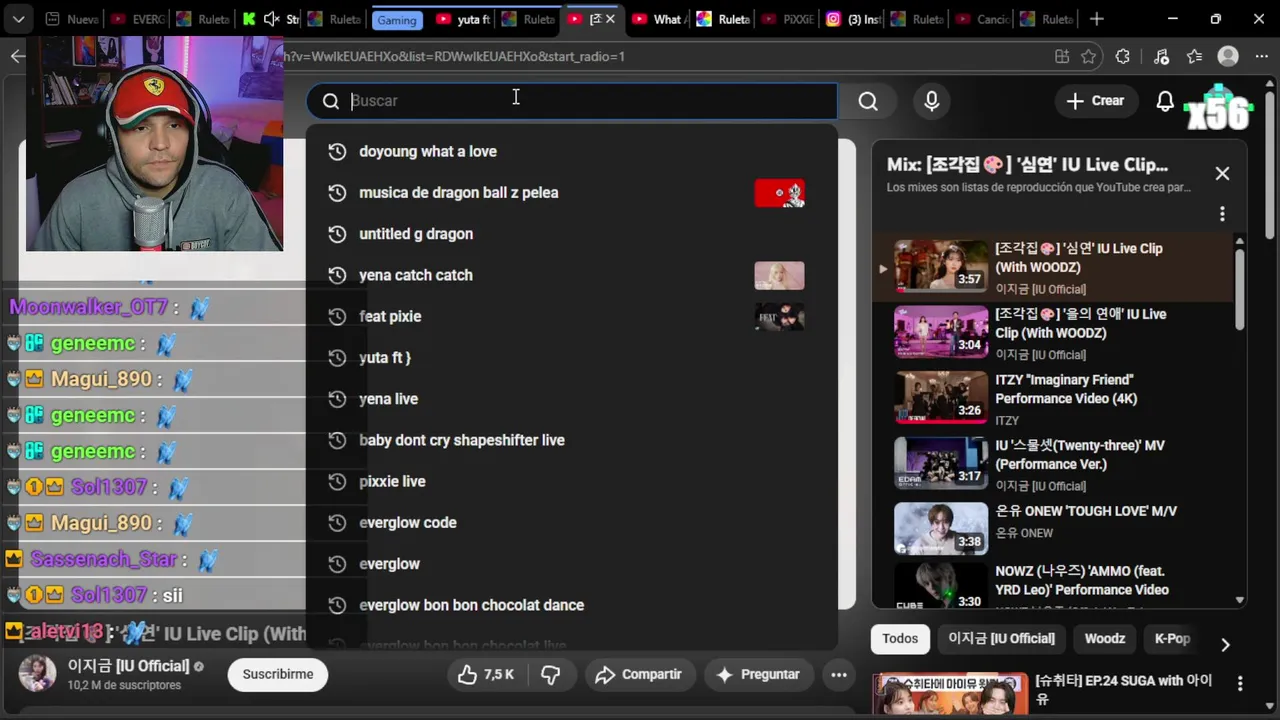This screenshot has width=1280, height=720.
Task: Click the playlist scrollbar up arrow
Action: [1240, 241]
